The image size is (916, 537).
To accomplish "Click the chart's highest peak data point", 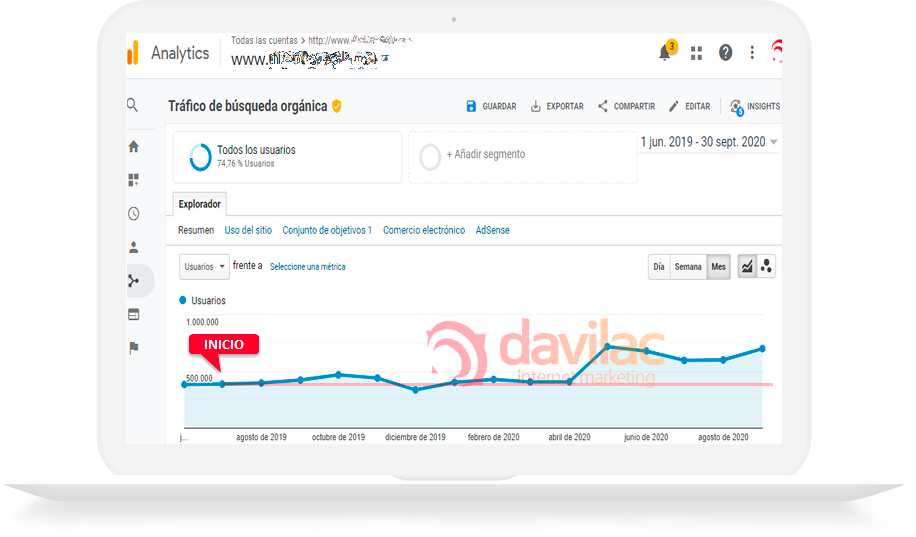I will click(x=608, y=347).
